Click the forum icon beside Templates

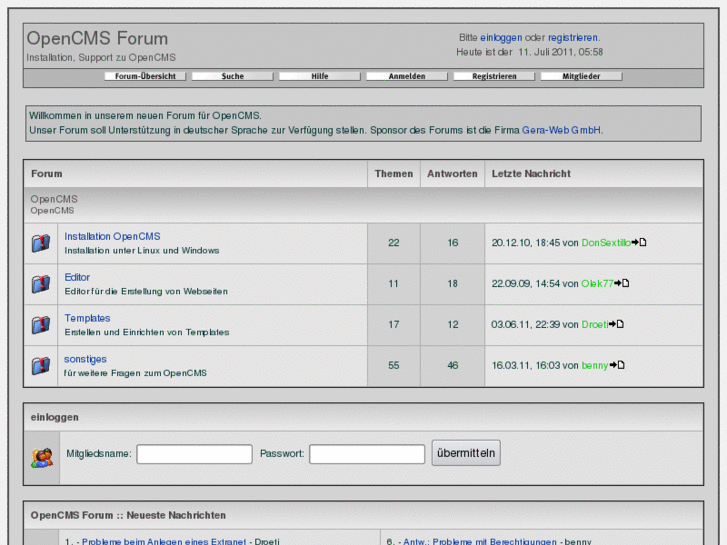pyautogui.click(x=41, y=325)
